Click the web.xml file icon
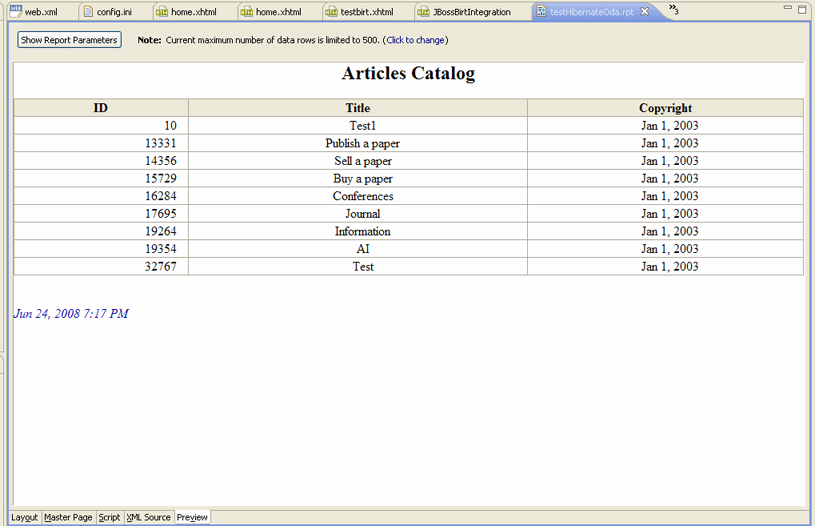 (x=16, y=11)
